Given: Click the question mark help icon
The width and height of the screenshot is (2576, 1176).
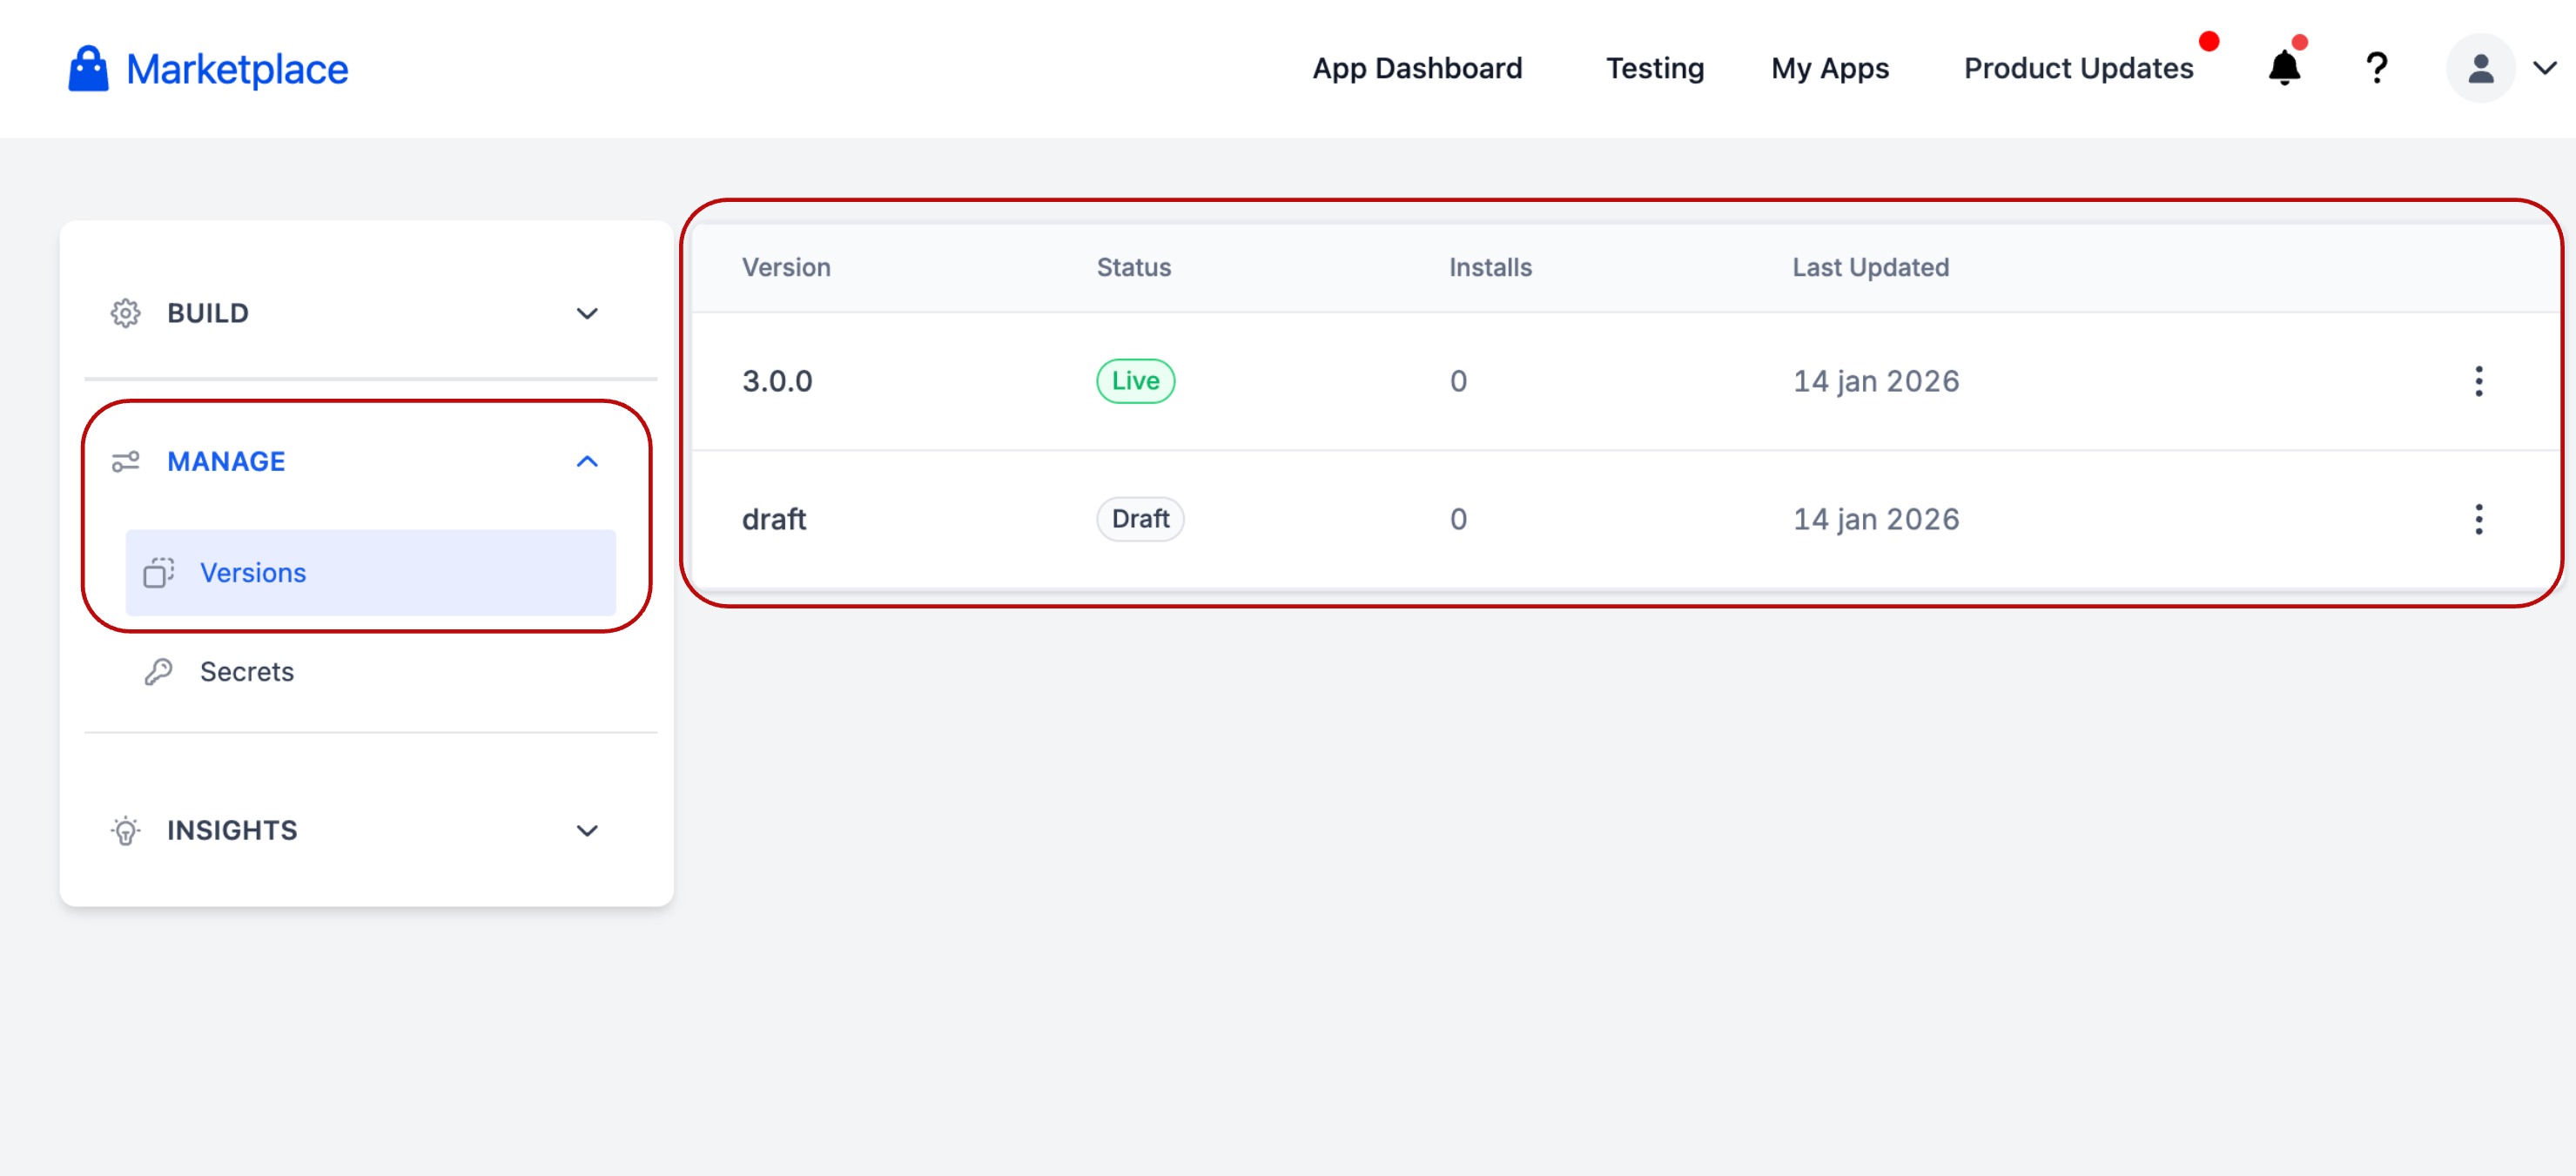Looking at the screenshot, I should coord(2376,68).
